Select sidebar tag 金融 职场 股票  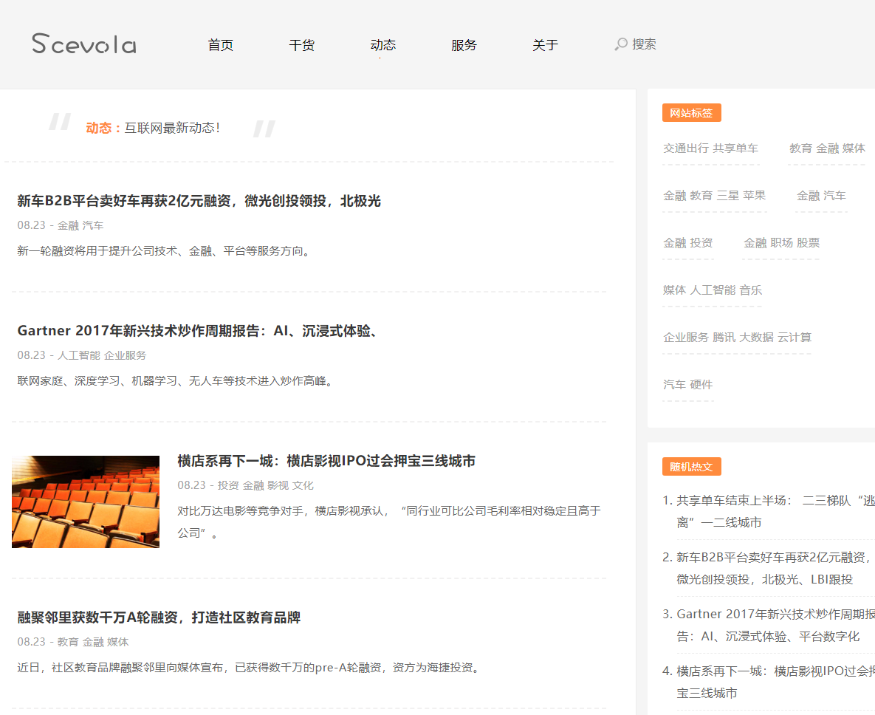point(782,243)
